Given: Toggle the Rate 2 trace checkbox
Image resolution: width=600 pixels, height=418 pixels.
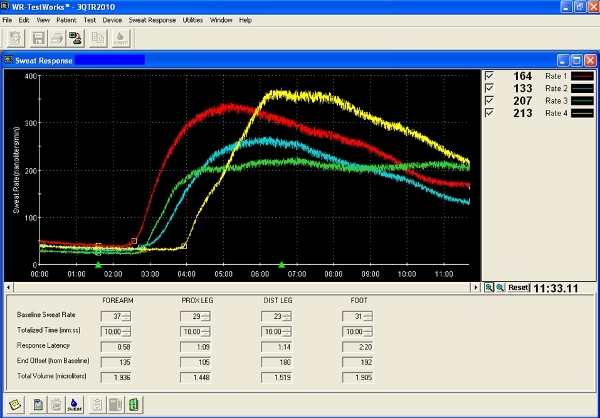Looking at the screenshot, I should (x=489, y=88).
